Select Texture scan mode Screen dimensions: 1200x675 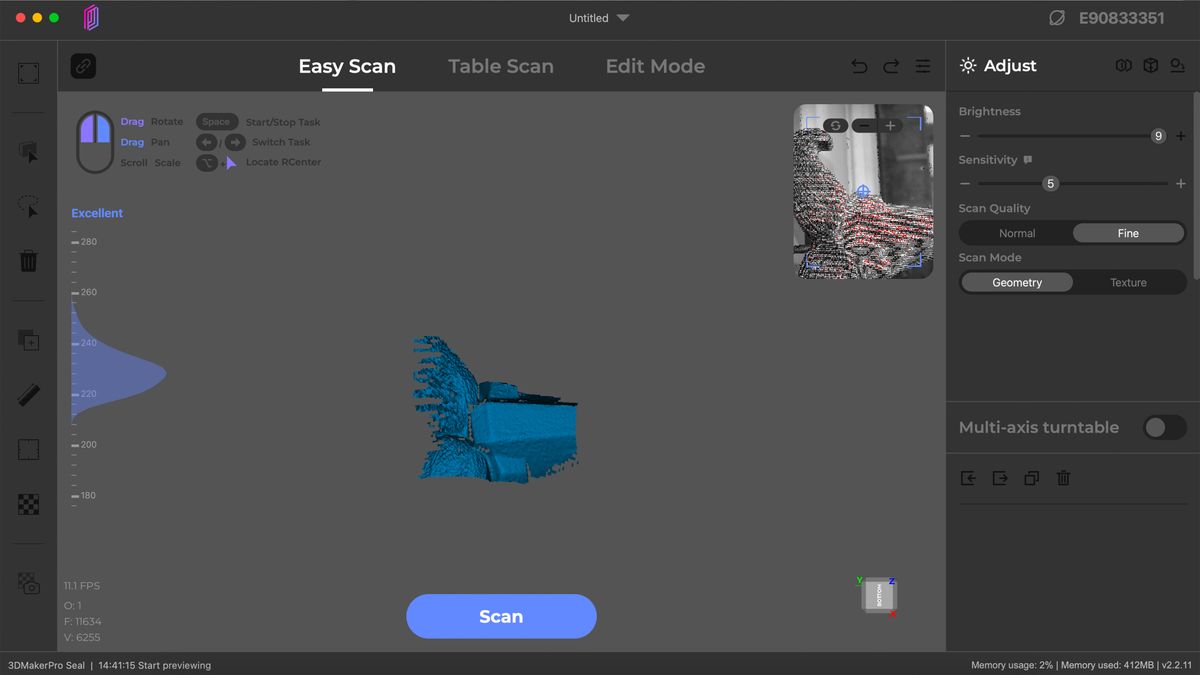1128,282
